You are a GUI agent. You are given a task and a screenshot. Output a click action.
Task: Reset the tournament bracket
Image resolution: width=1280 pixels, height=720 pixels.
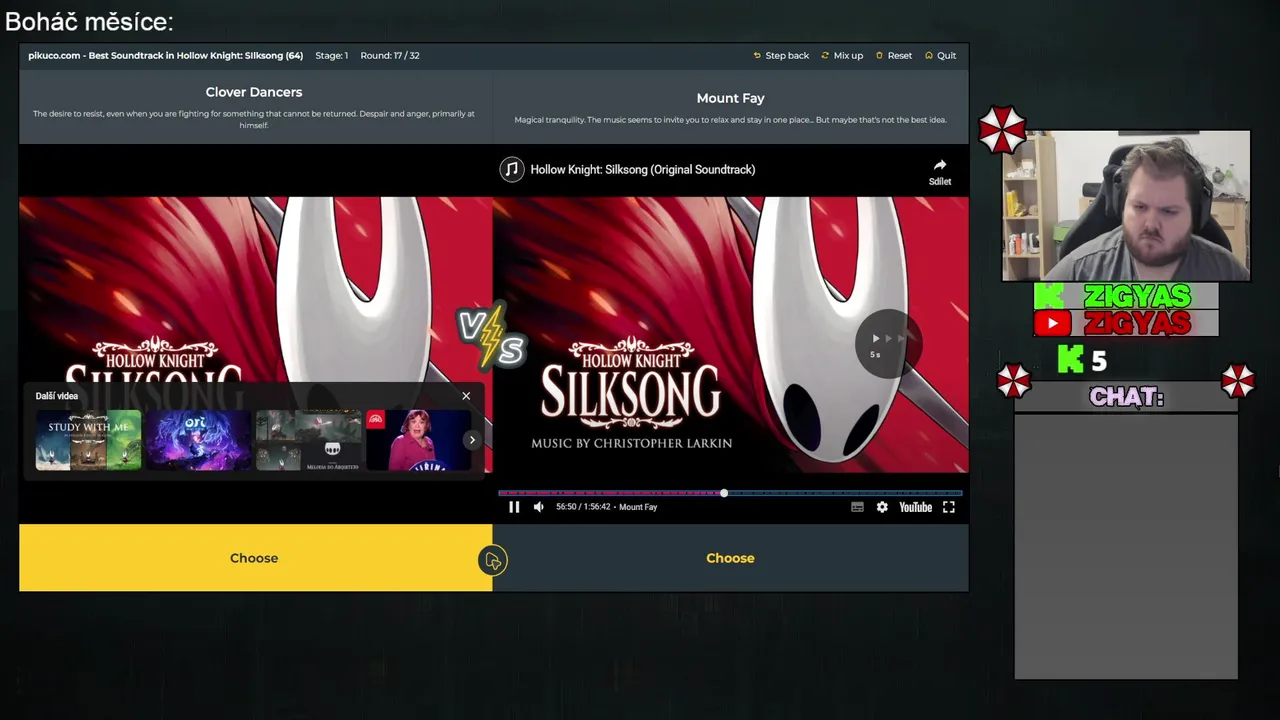pos(893,56)
